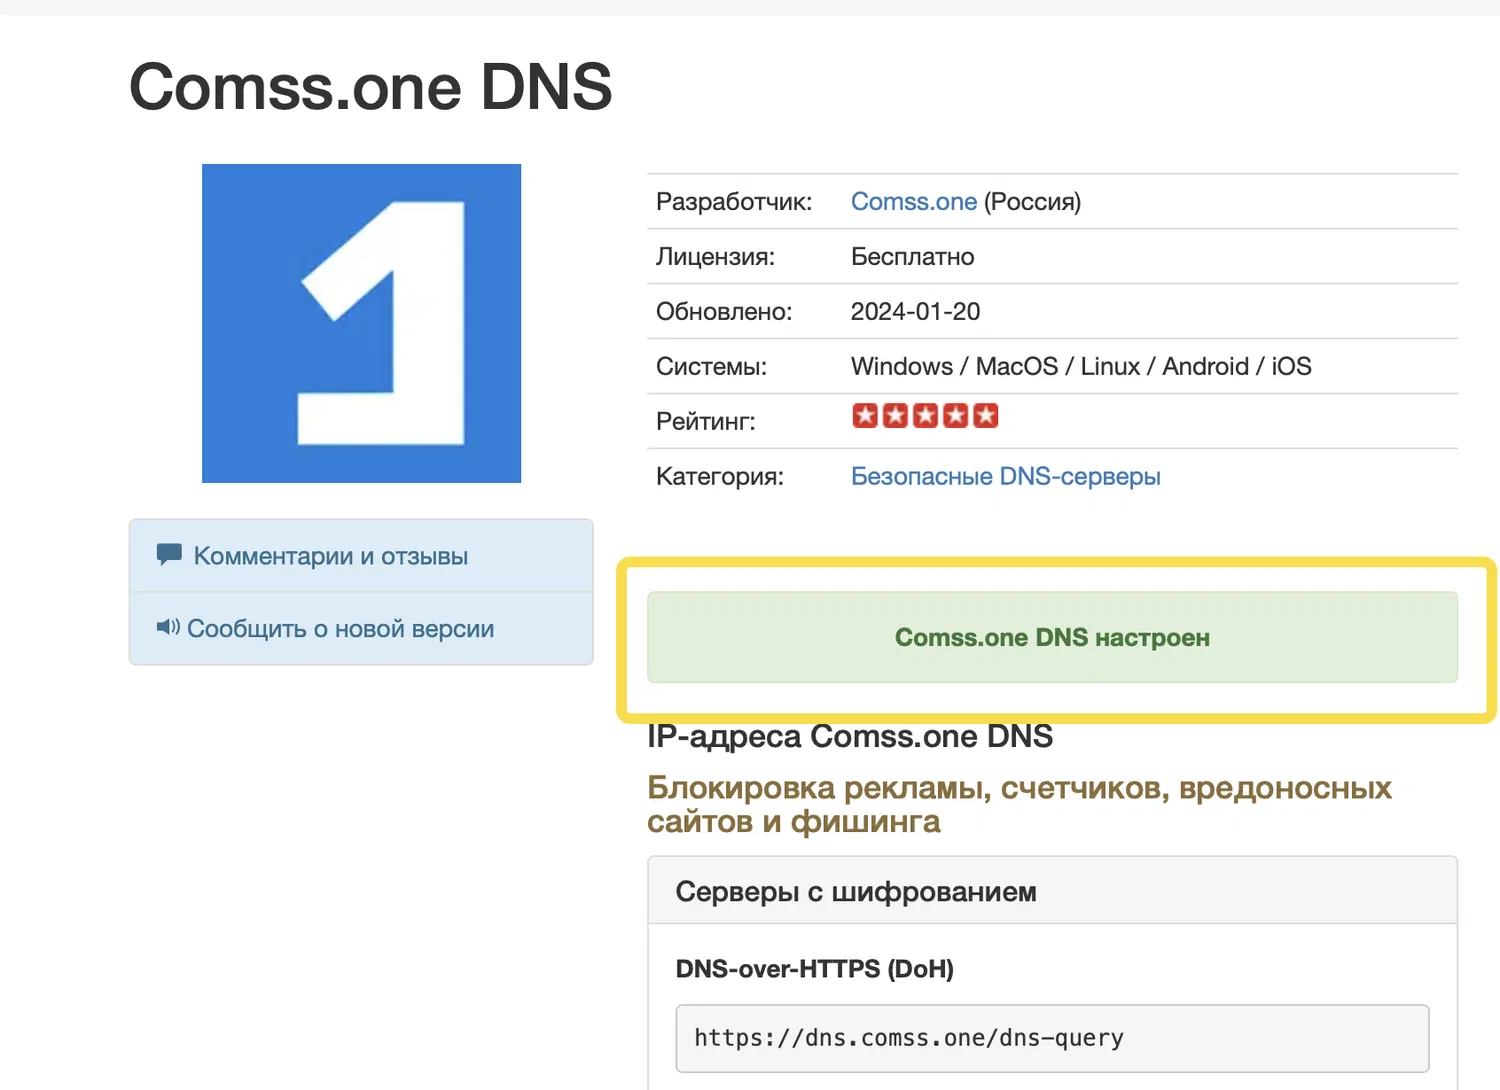This screenshot has width=1500, height=1090.
Task: Click the green Comss.one DNS настроен banner
Action: [1052, 638]
